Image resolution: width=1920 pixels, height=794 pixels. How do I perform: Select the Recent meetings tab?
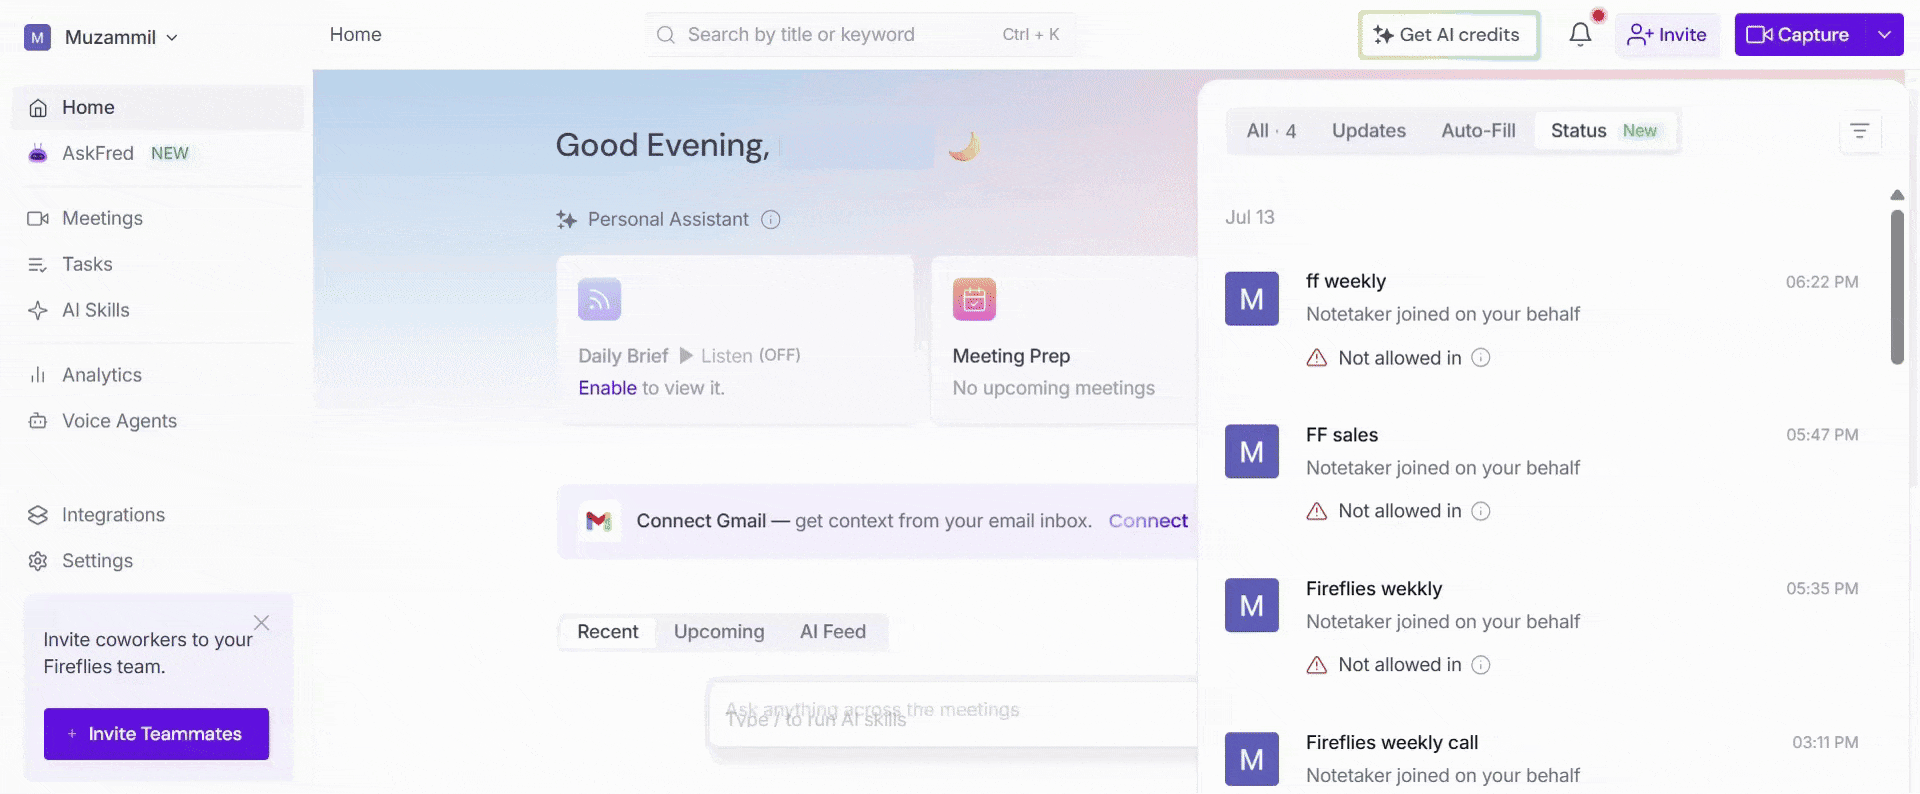click(607, 632)
